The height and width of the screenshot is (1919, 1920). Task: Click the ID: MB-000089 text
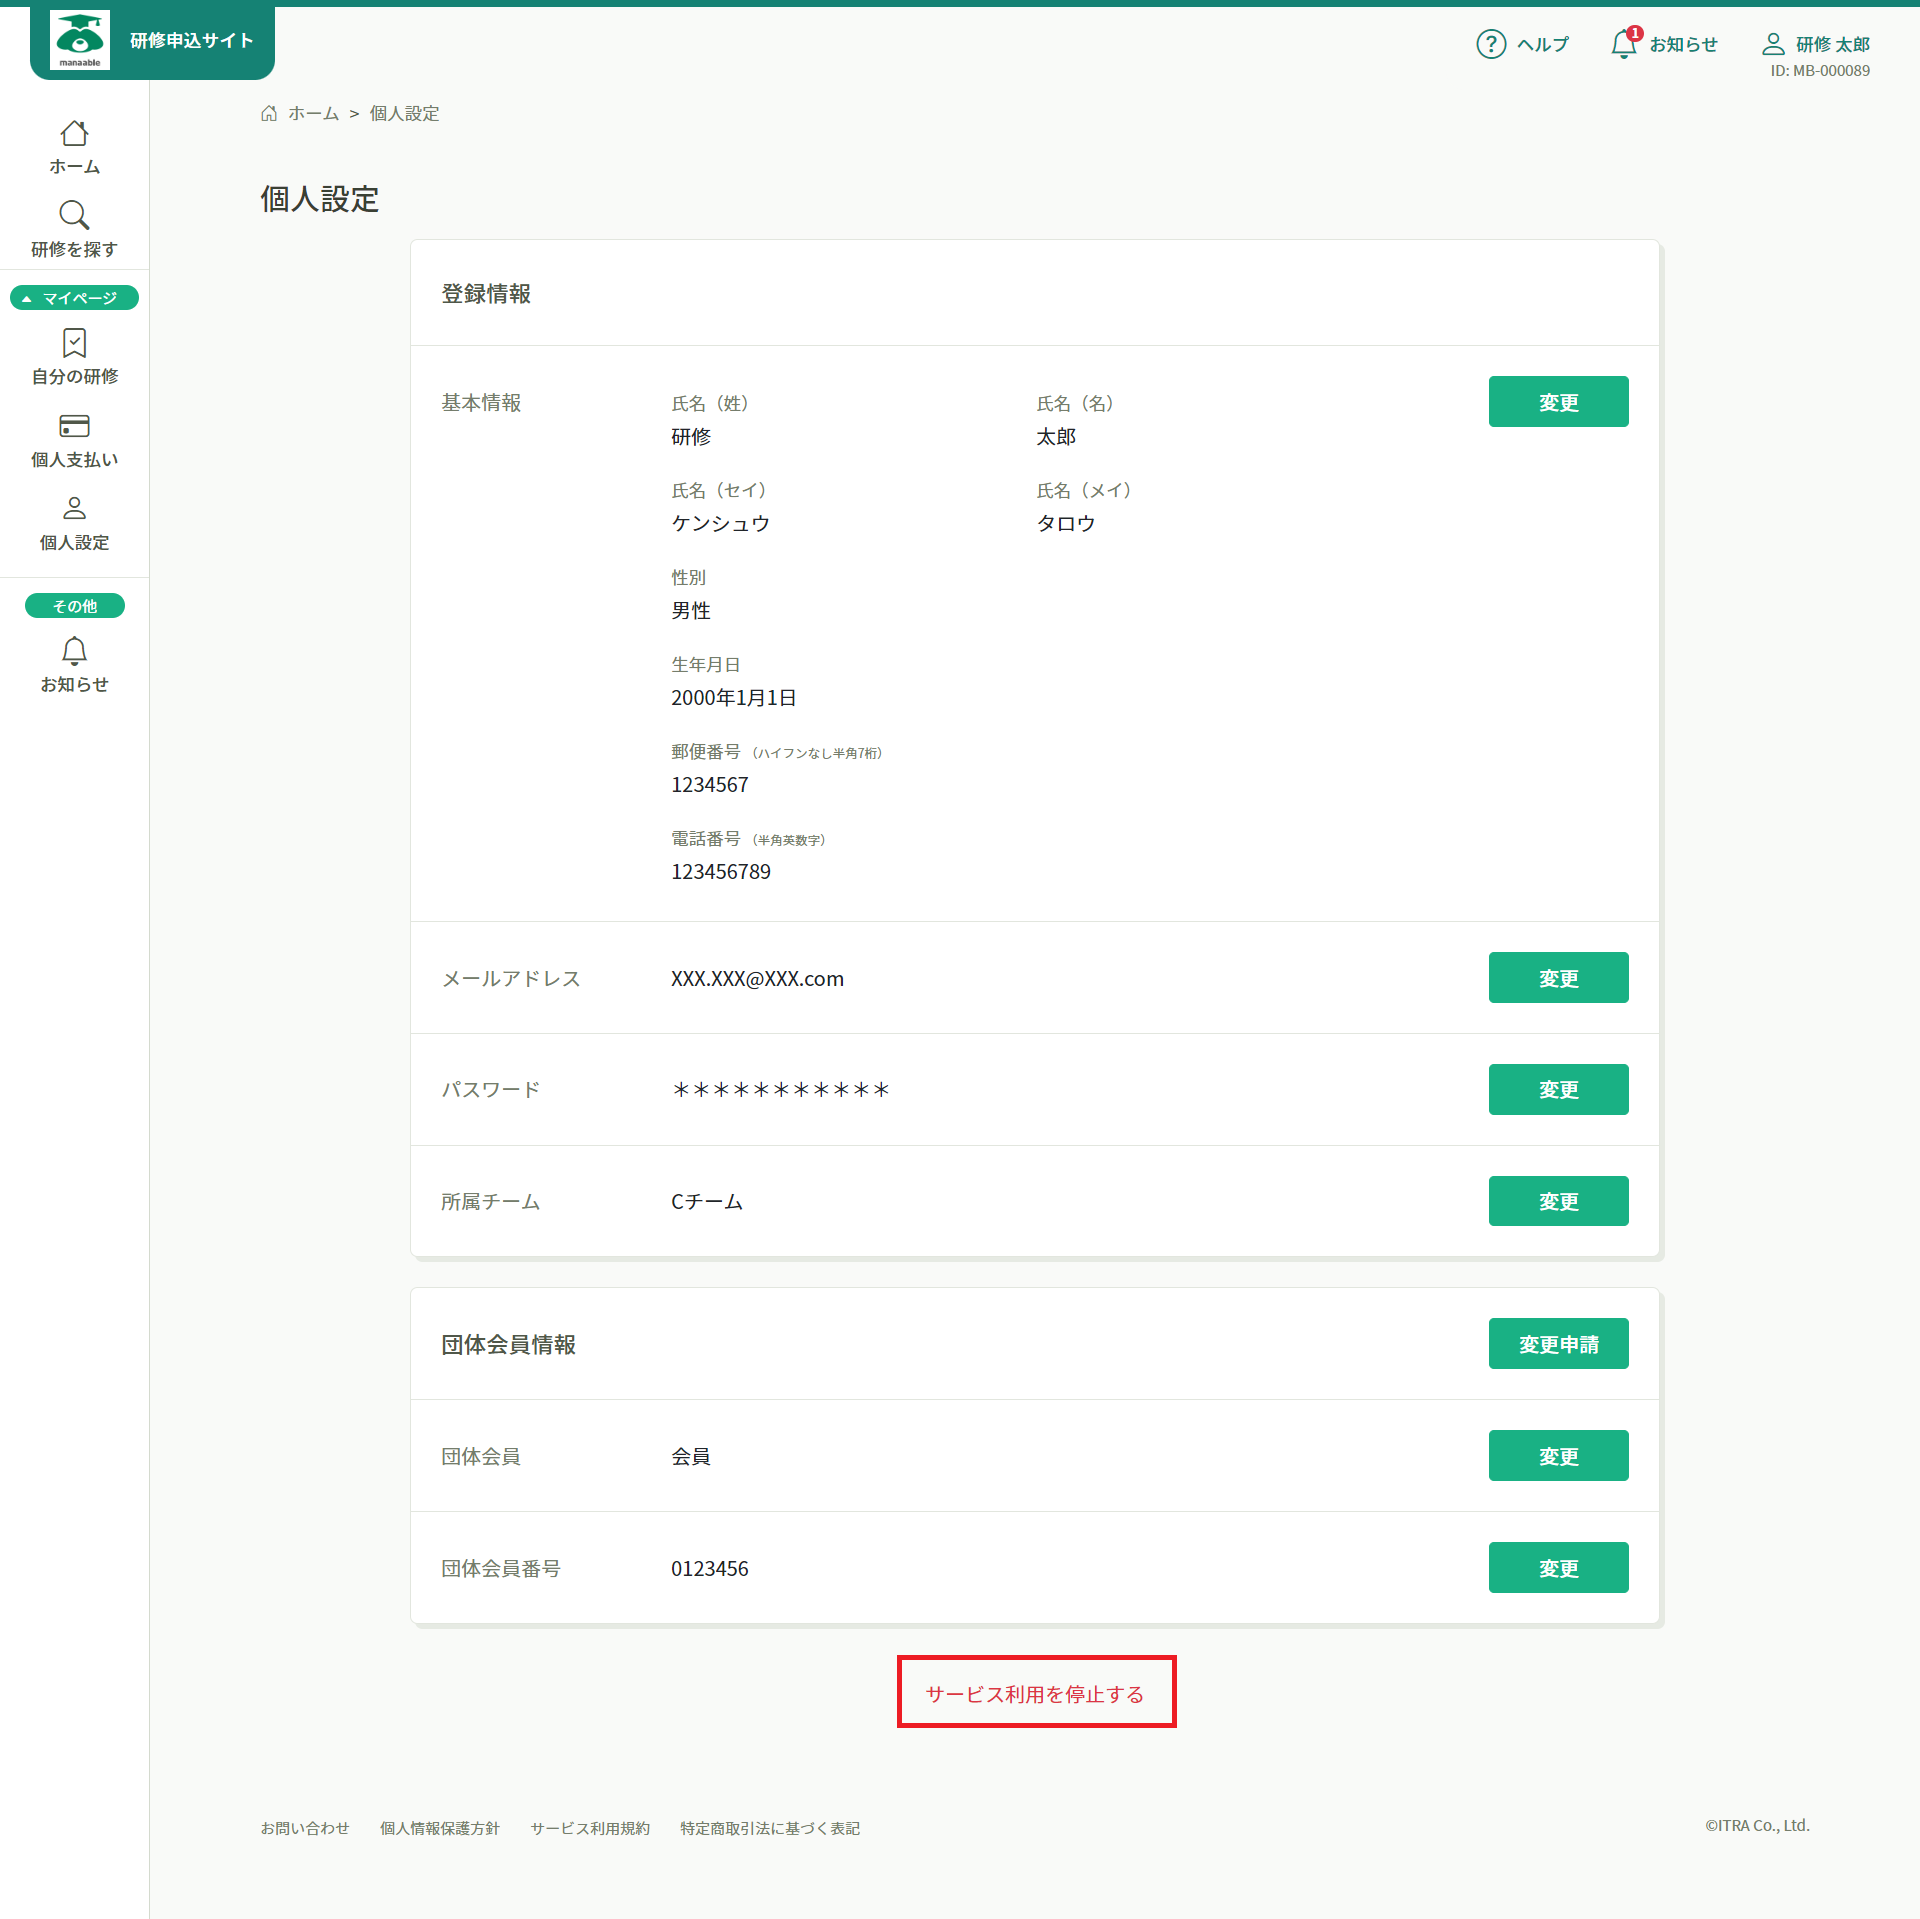pyautogui.click(x=1820, y=71)
